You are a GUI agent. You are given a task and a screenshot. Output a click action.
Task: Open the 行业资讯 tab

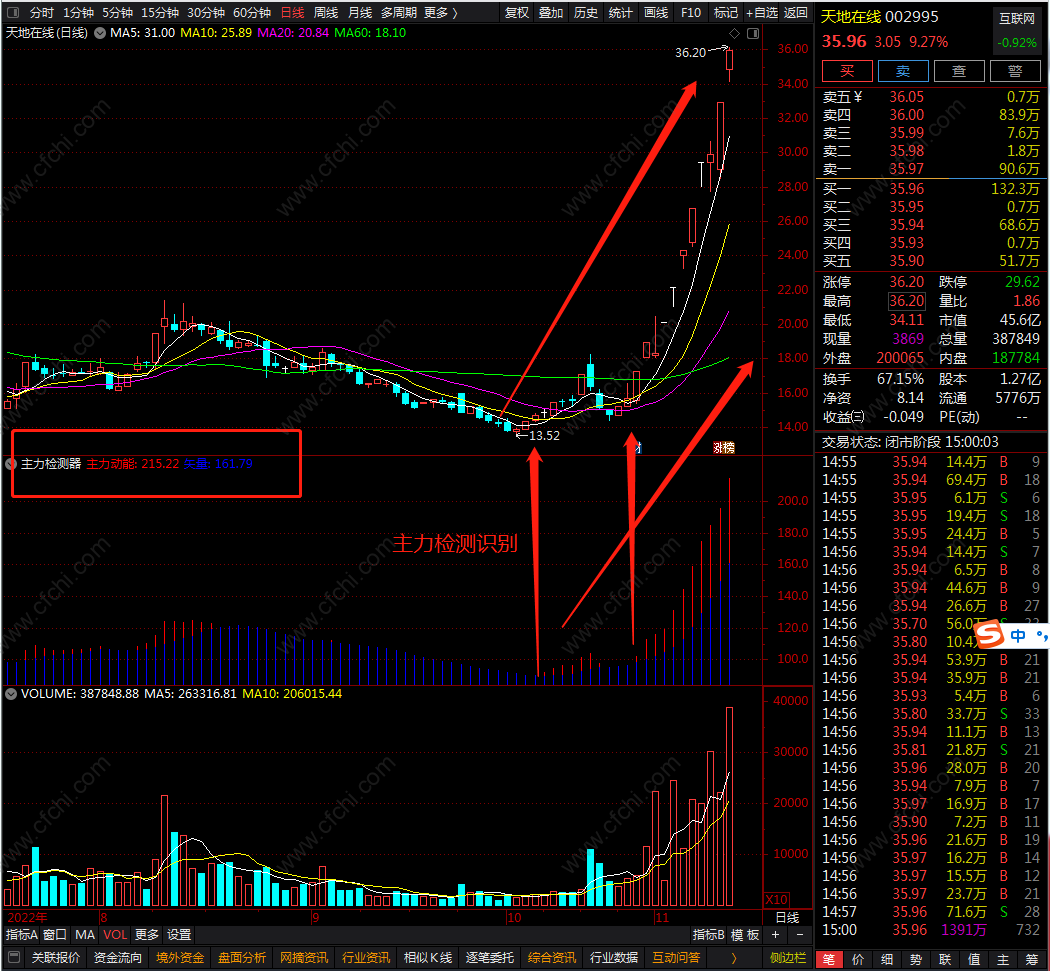click(366, 958)
